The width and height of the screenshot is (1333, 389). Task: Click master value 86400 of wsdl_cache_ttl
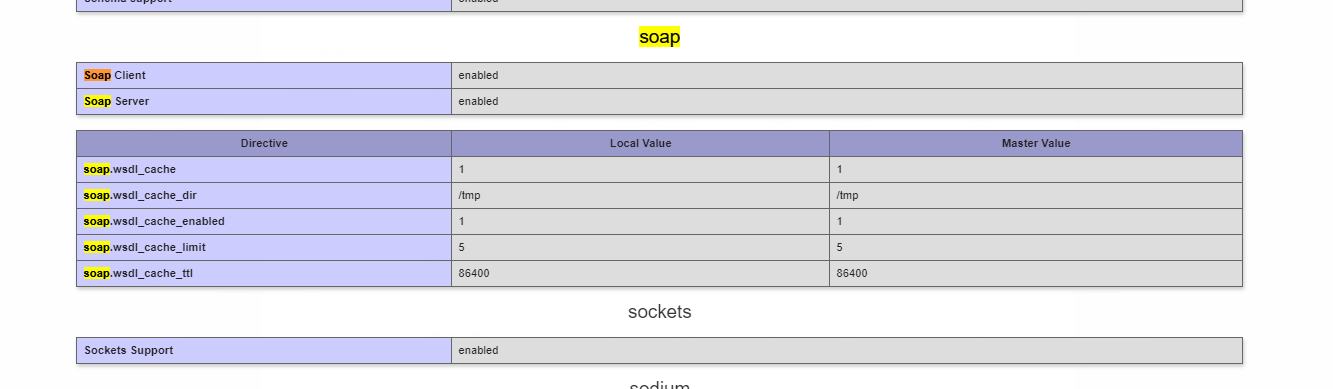tap(852, 274)
